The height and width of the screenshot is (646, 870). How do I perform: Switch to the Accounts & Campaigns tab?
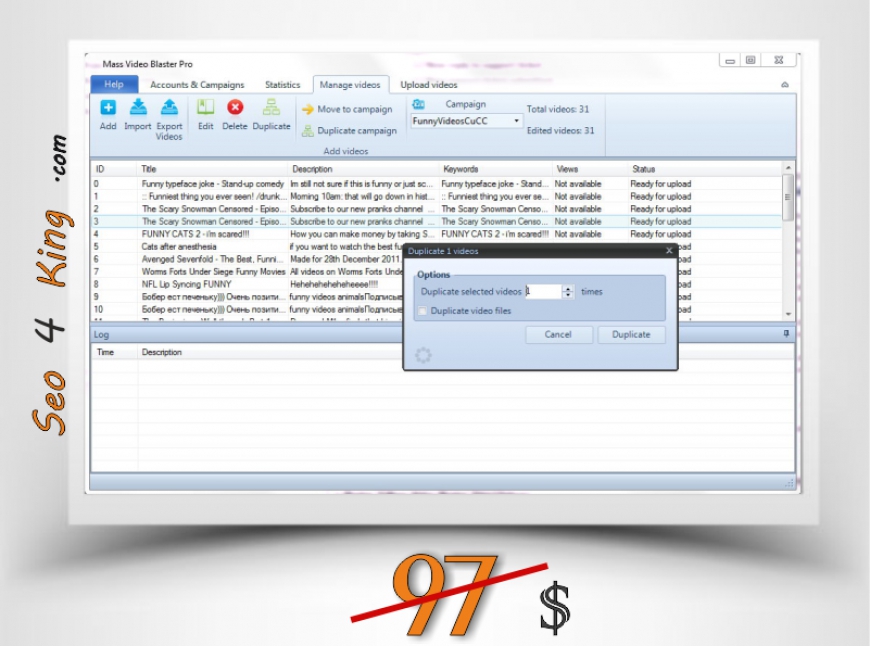[x=197, y=85]
